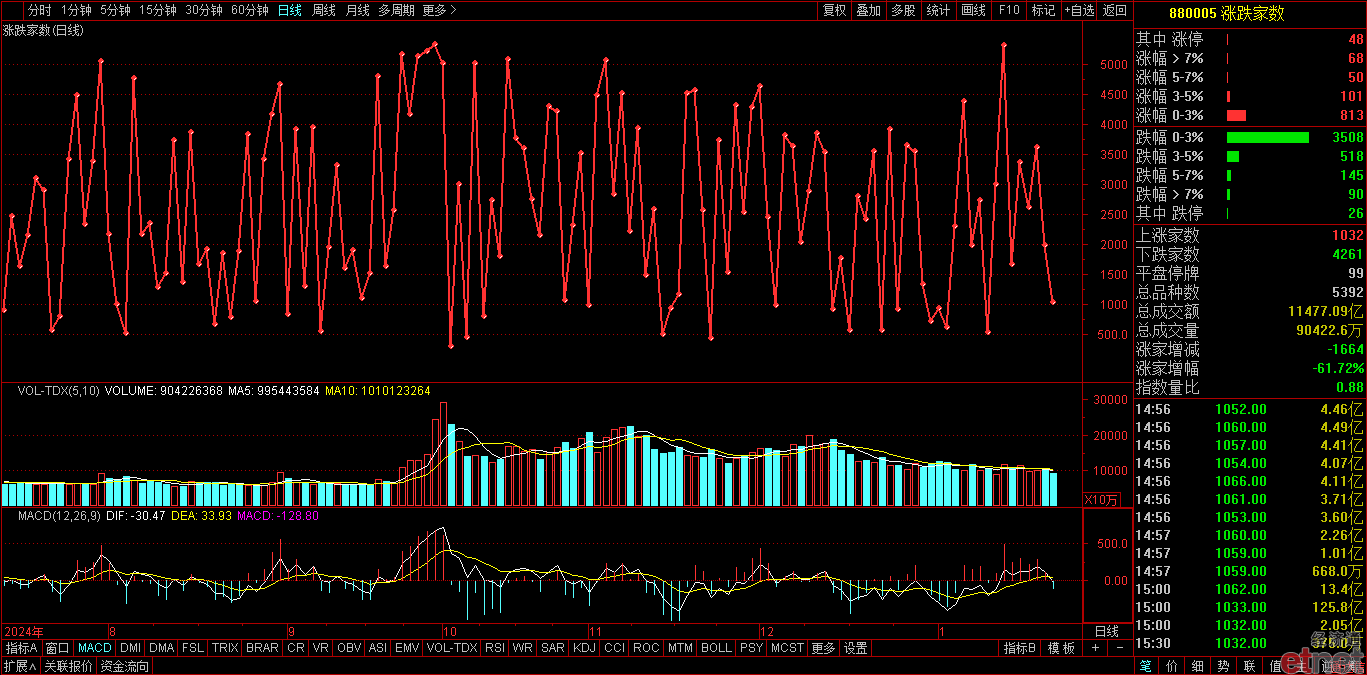1367x675 pixels.
Task: Select the PSY indicator tab
Action: [751, 648]
